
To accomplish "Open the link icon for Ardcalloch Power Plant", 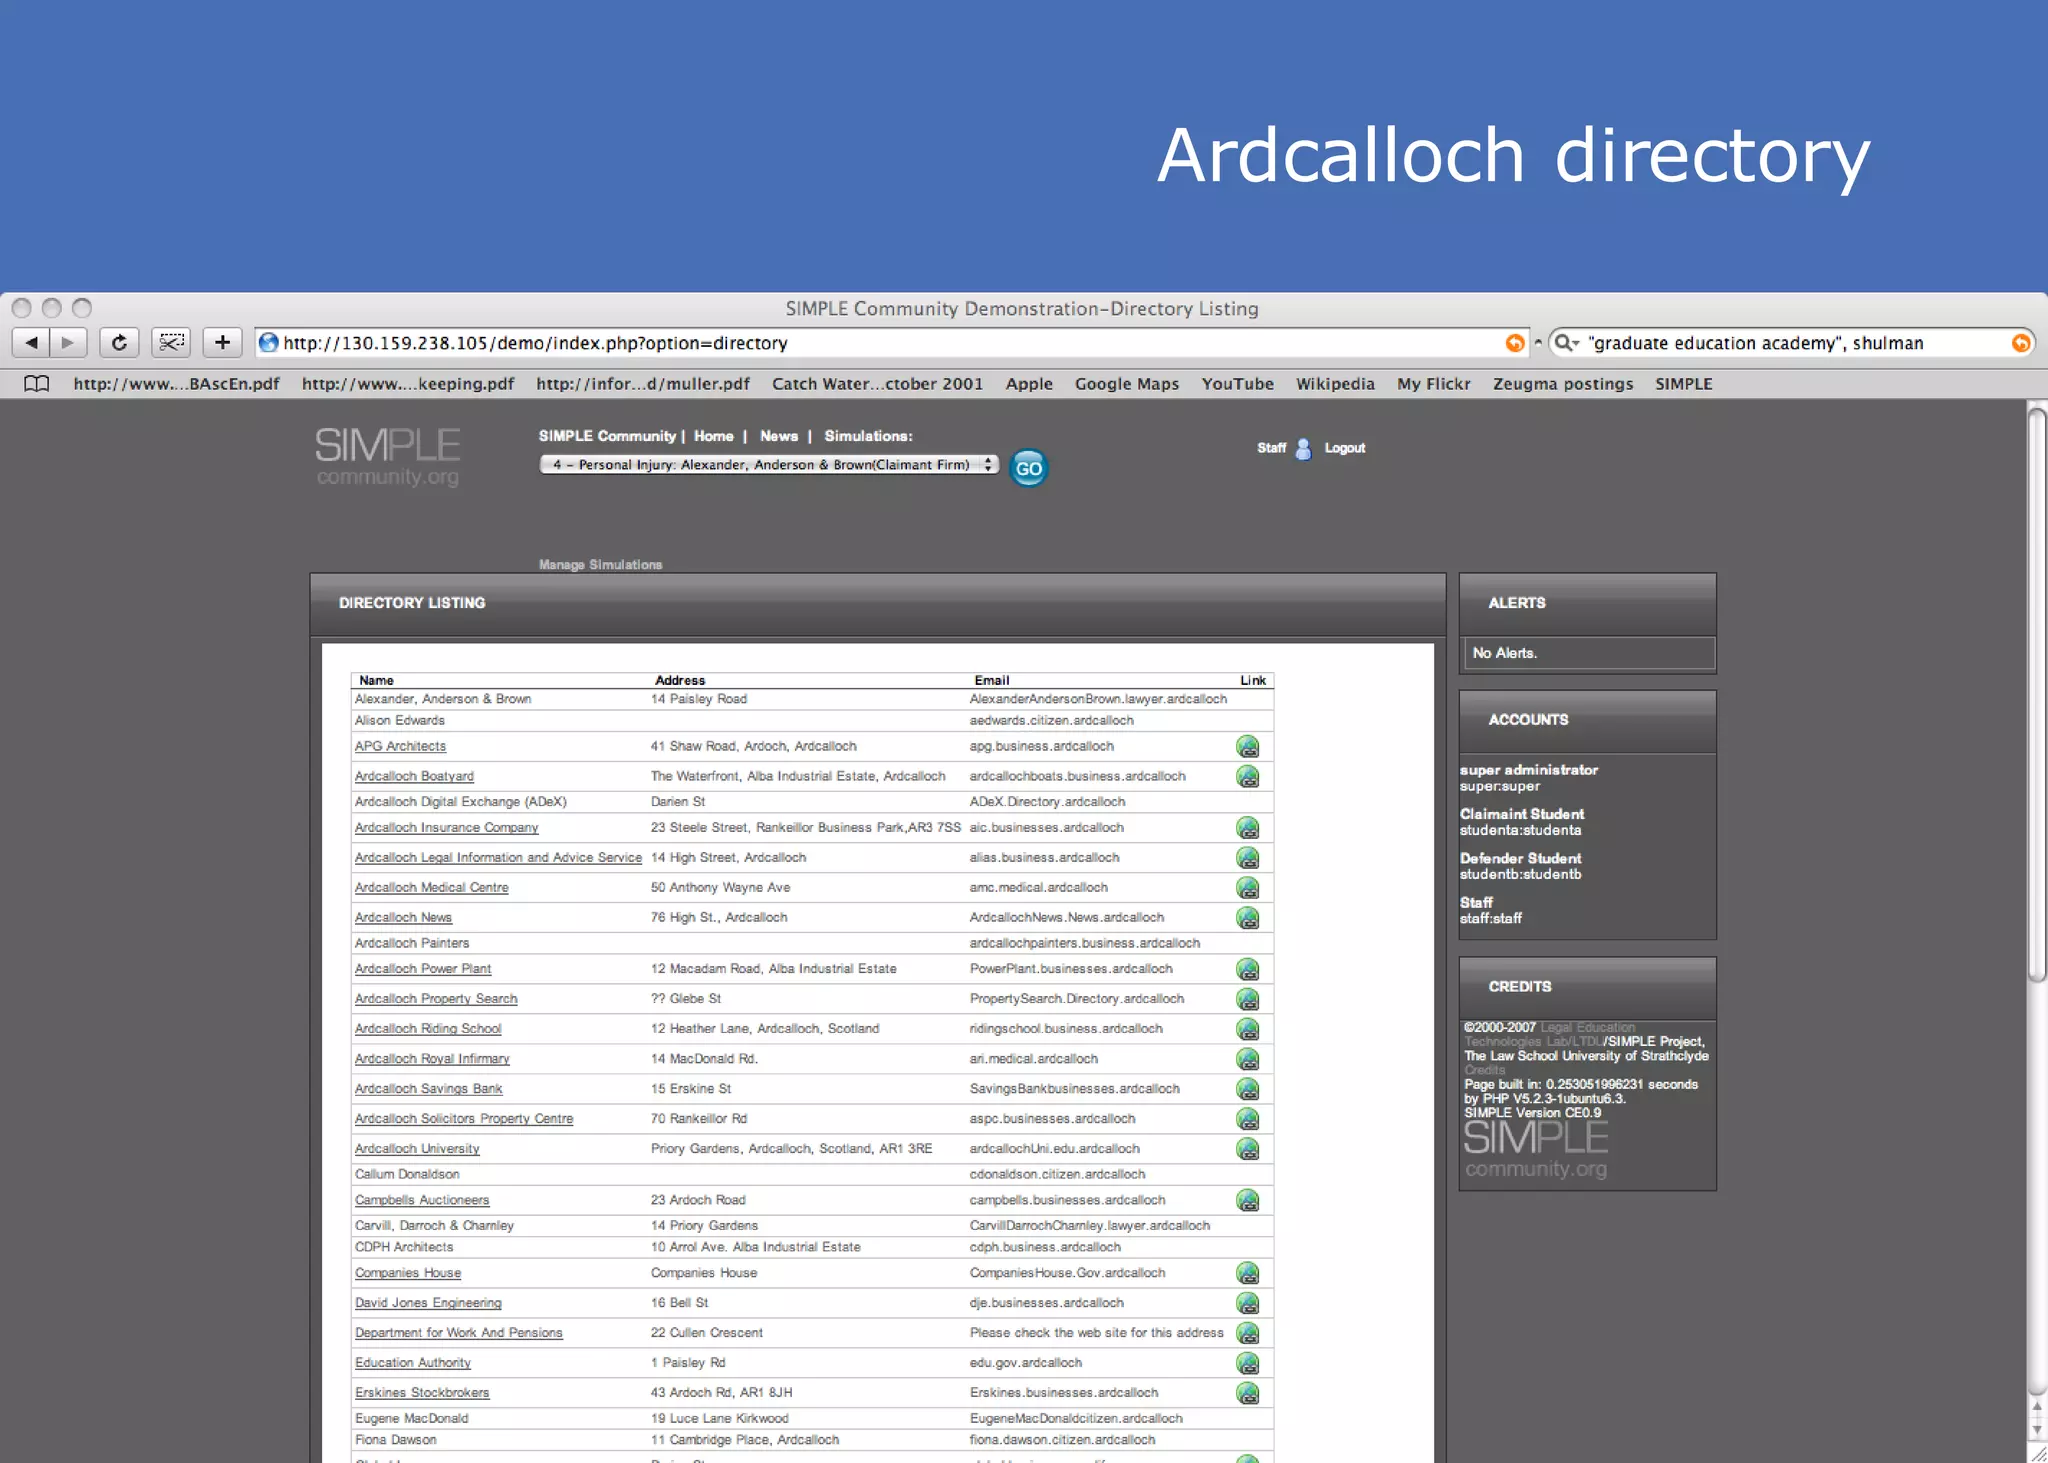I will (1247, 969).
